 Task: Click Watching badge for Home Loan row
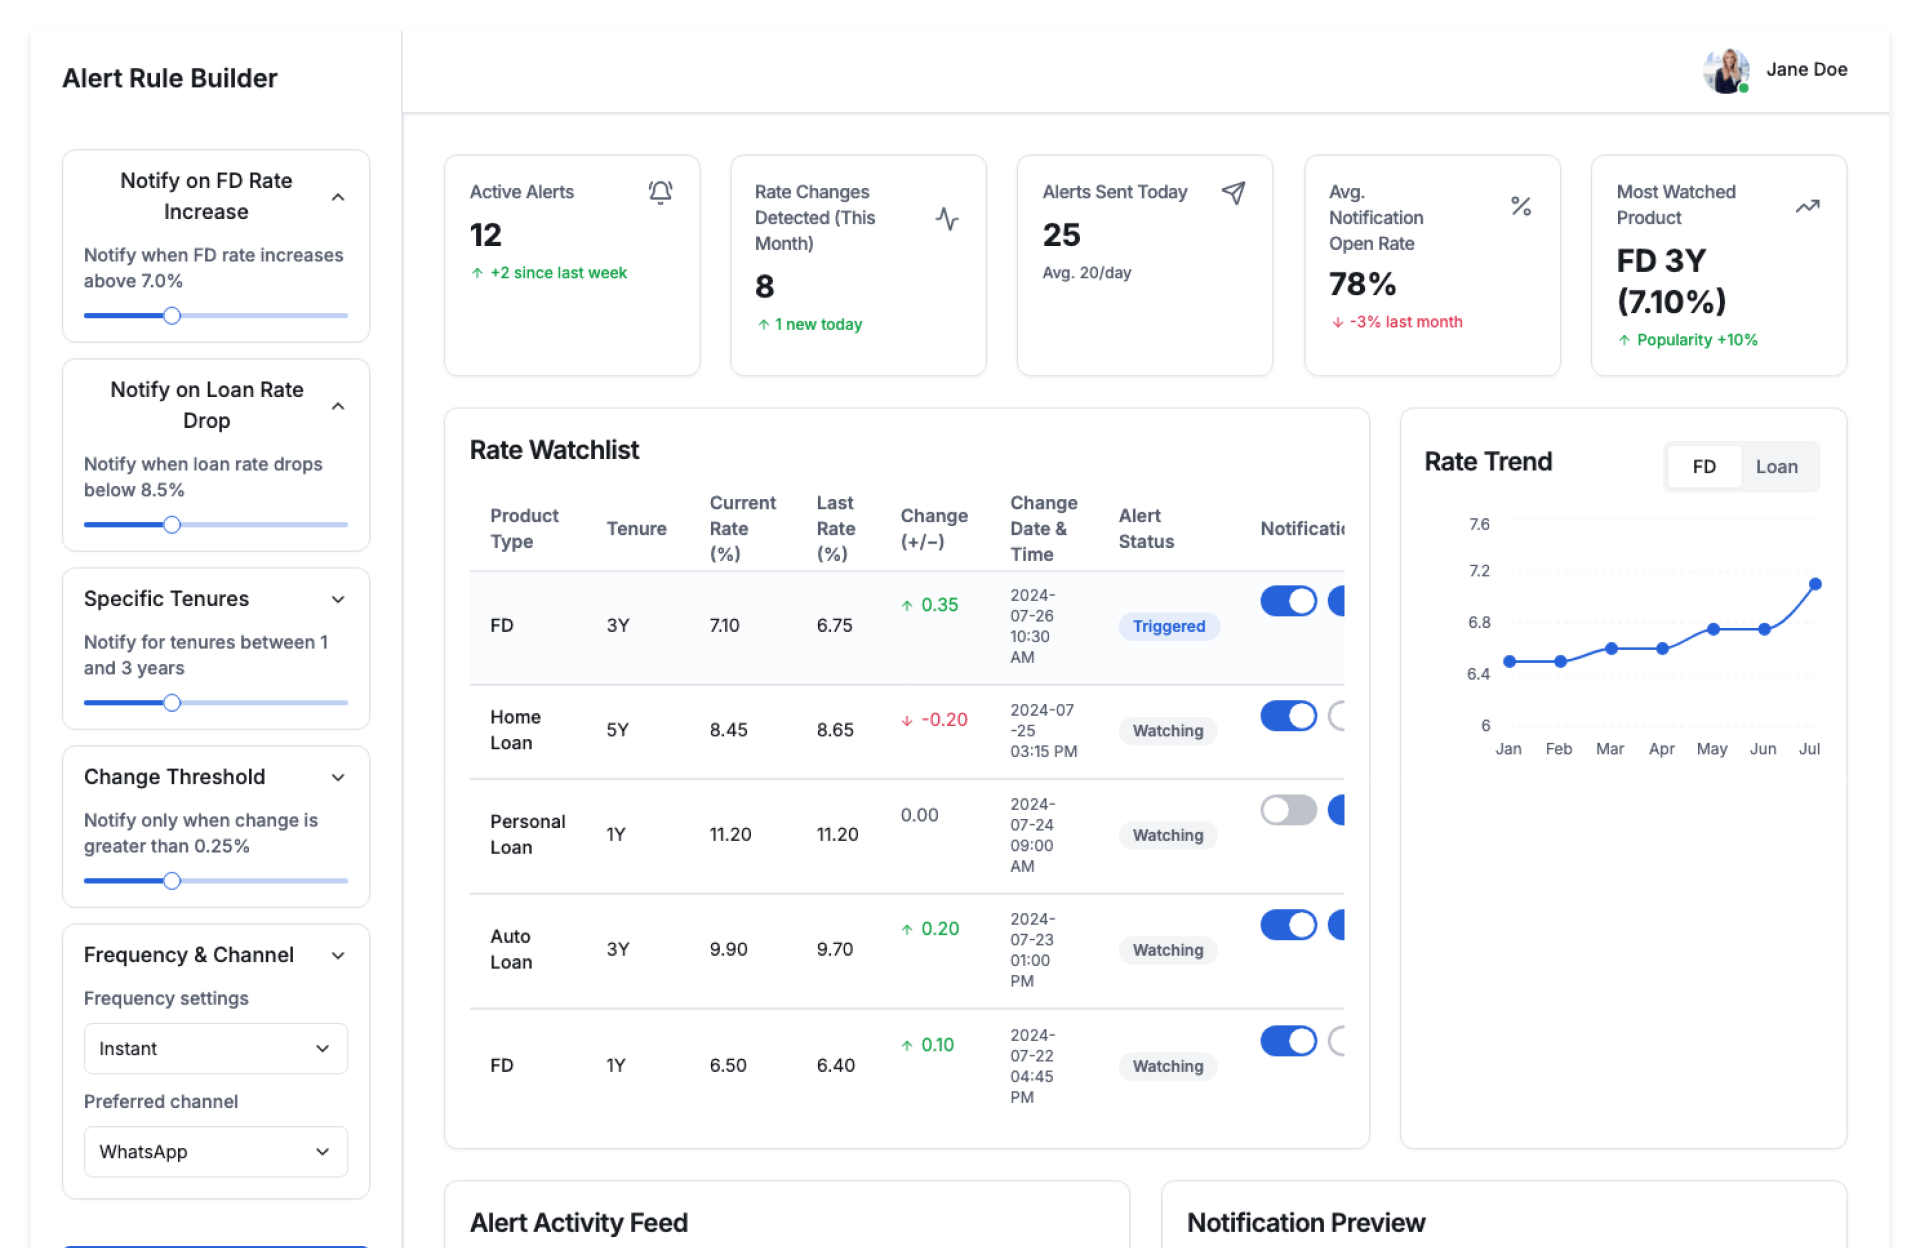[1167, 731]
